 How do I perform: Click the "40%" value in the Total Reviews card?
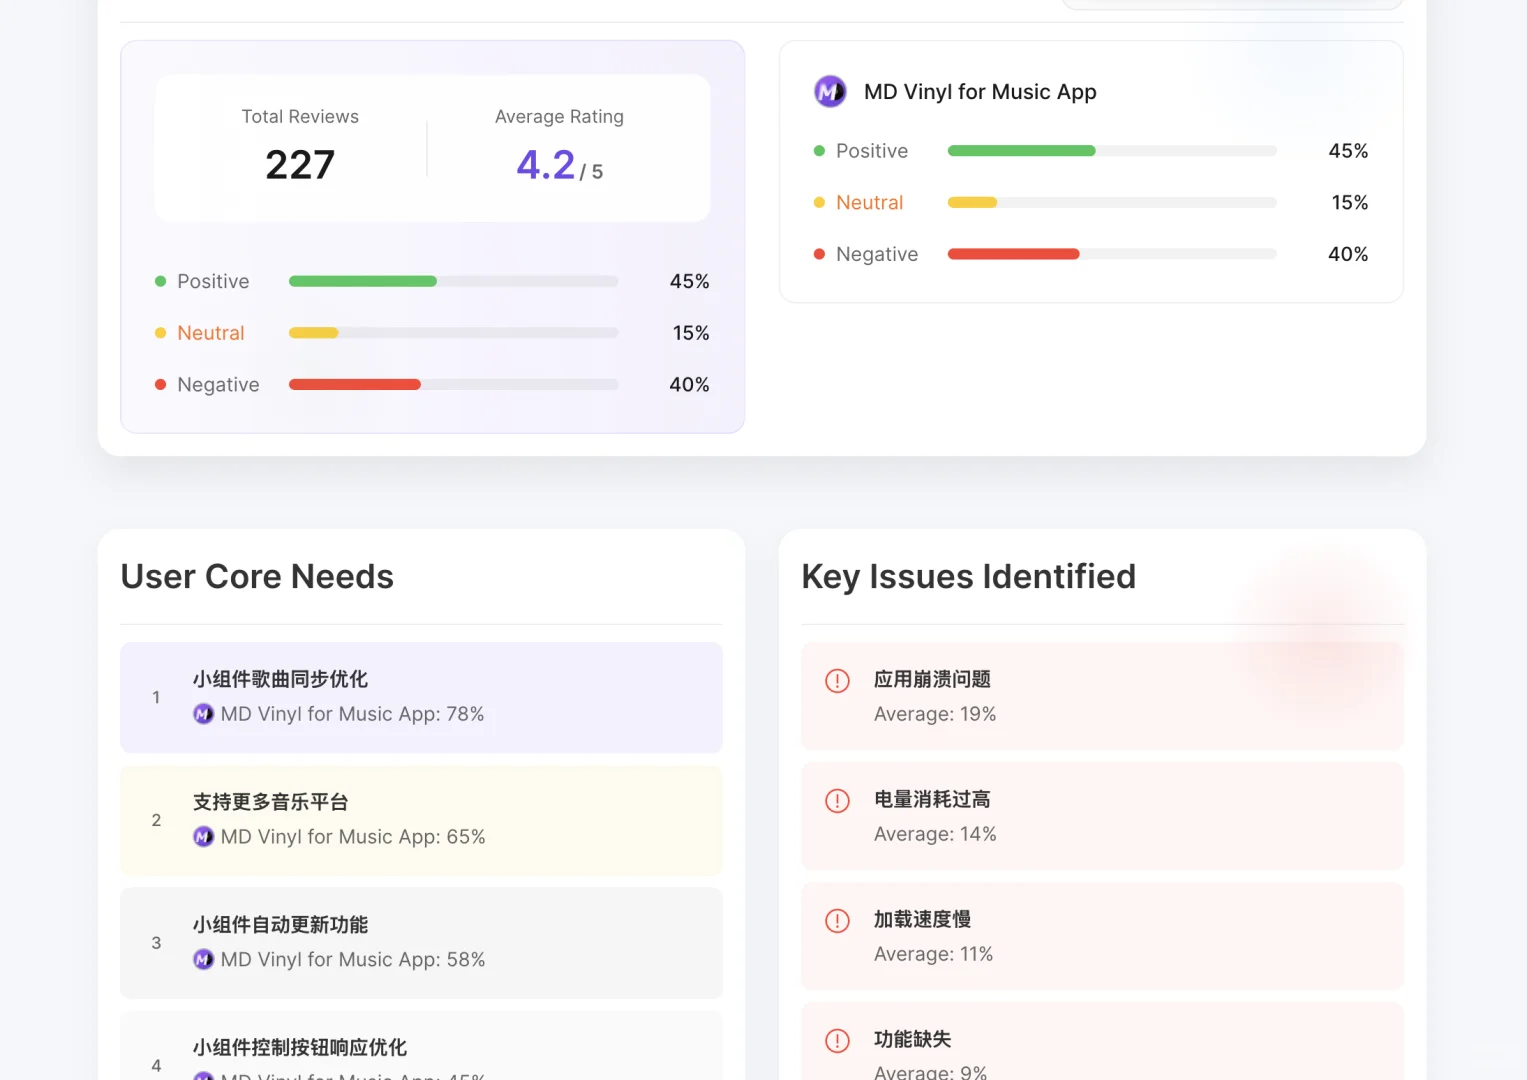[x=690, y=385]
